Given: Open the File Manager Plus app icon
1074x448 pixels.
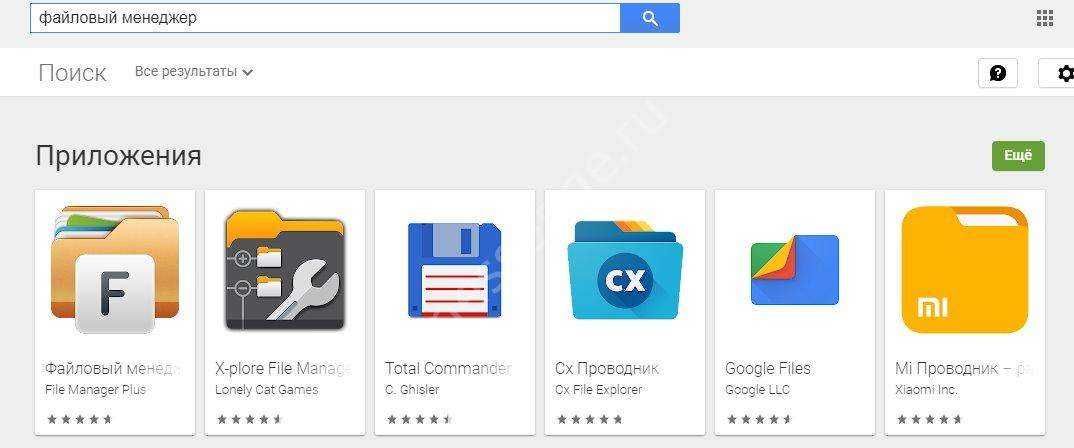Looking at the screenshot, I should click(x=114, y=269).
